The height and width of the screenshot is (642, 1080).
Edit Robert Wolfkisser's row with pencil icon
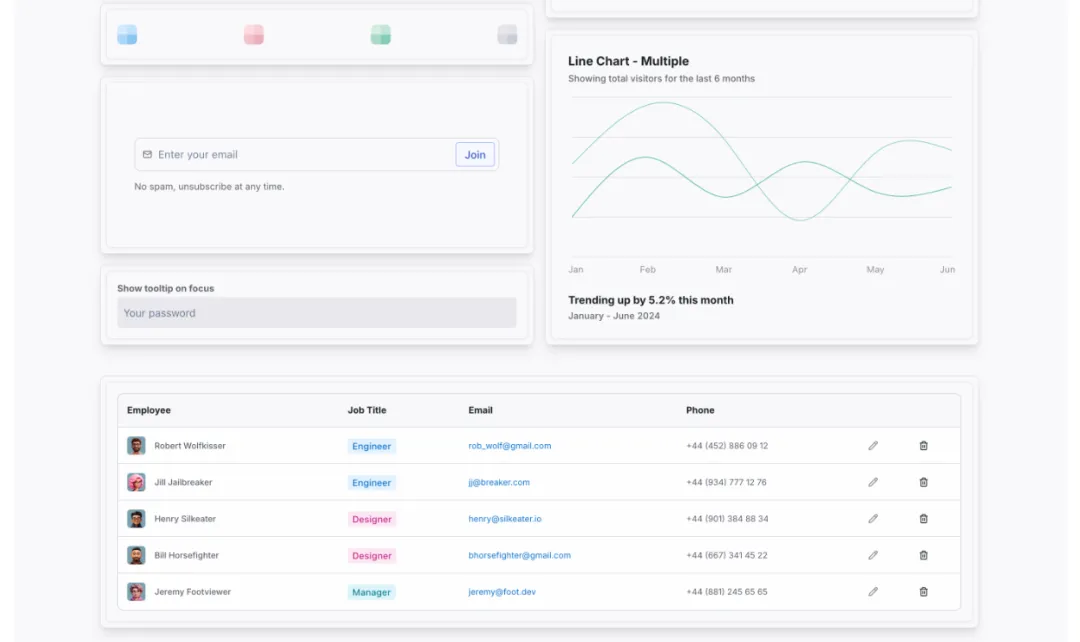873,446
